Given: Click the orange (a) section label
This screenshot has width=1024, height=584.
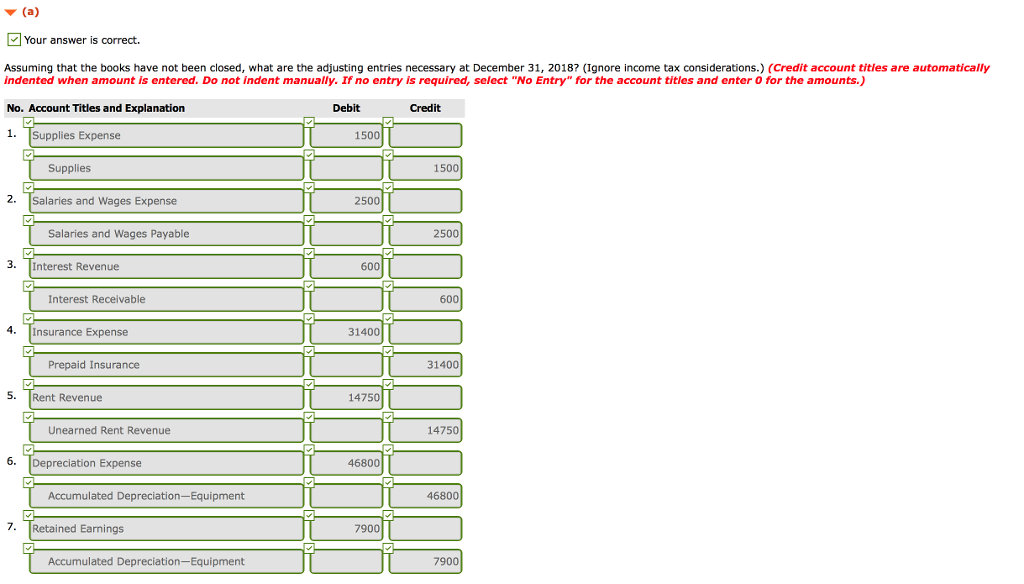Looking at the screenshot, I should (28, 12).
